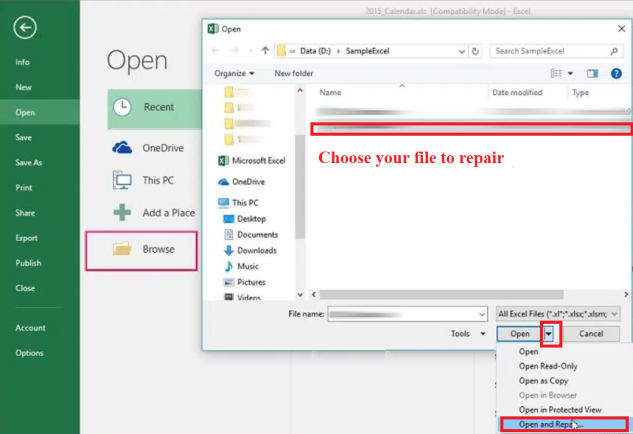The image size is (633, 434).
Task: Click the horizontal scrollbar left arrow
Action: click(x=314, y=295)
